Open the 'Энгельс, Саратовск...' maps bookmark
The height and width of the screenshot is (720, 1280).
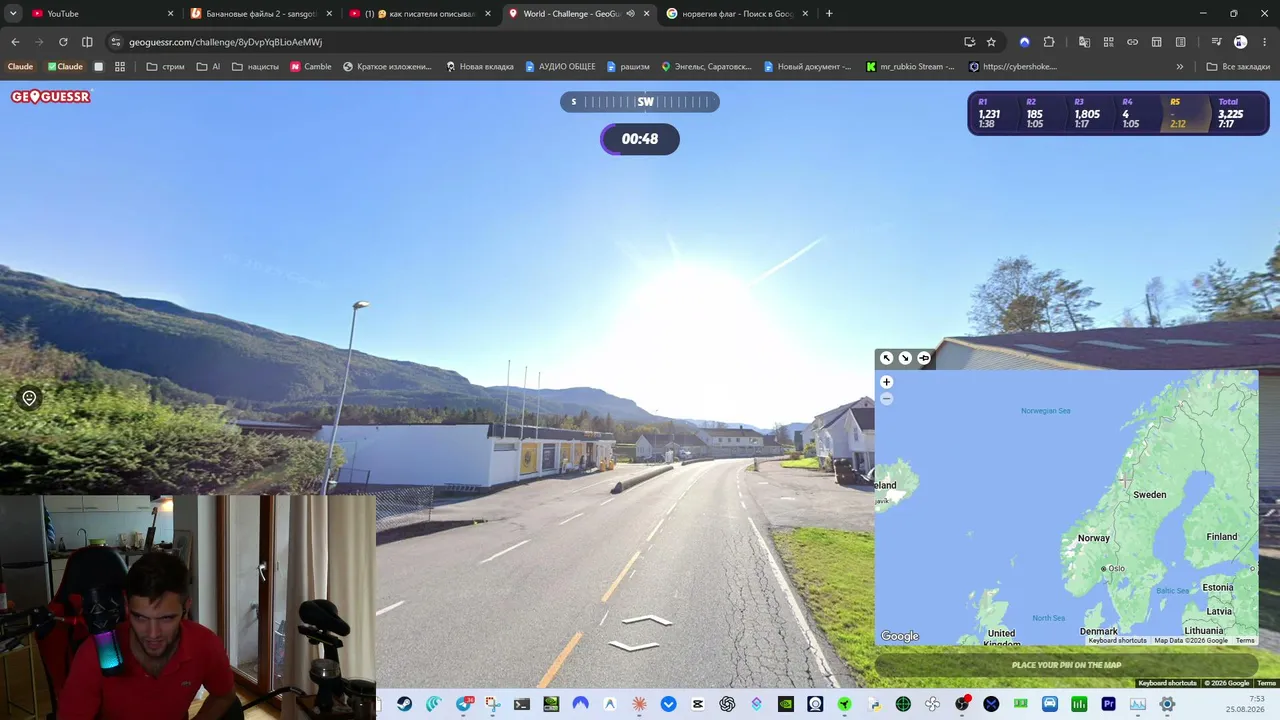coord(706,67)
